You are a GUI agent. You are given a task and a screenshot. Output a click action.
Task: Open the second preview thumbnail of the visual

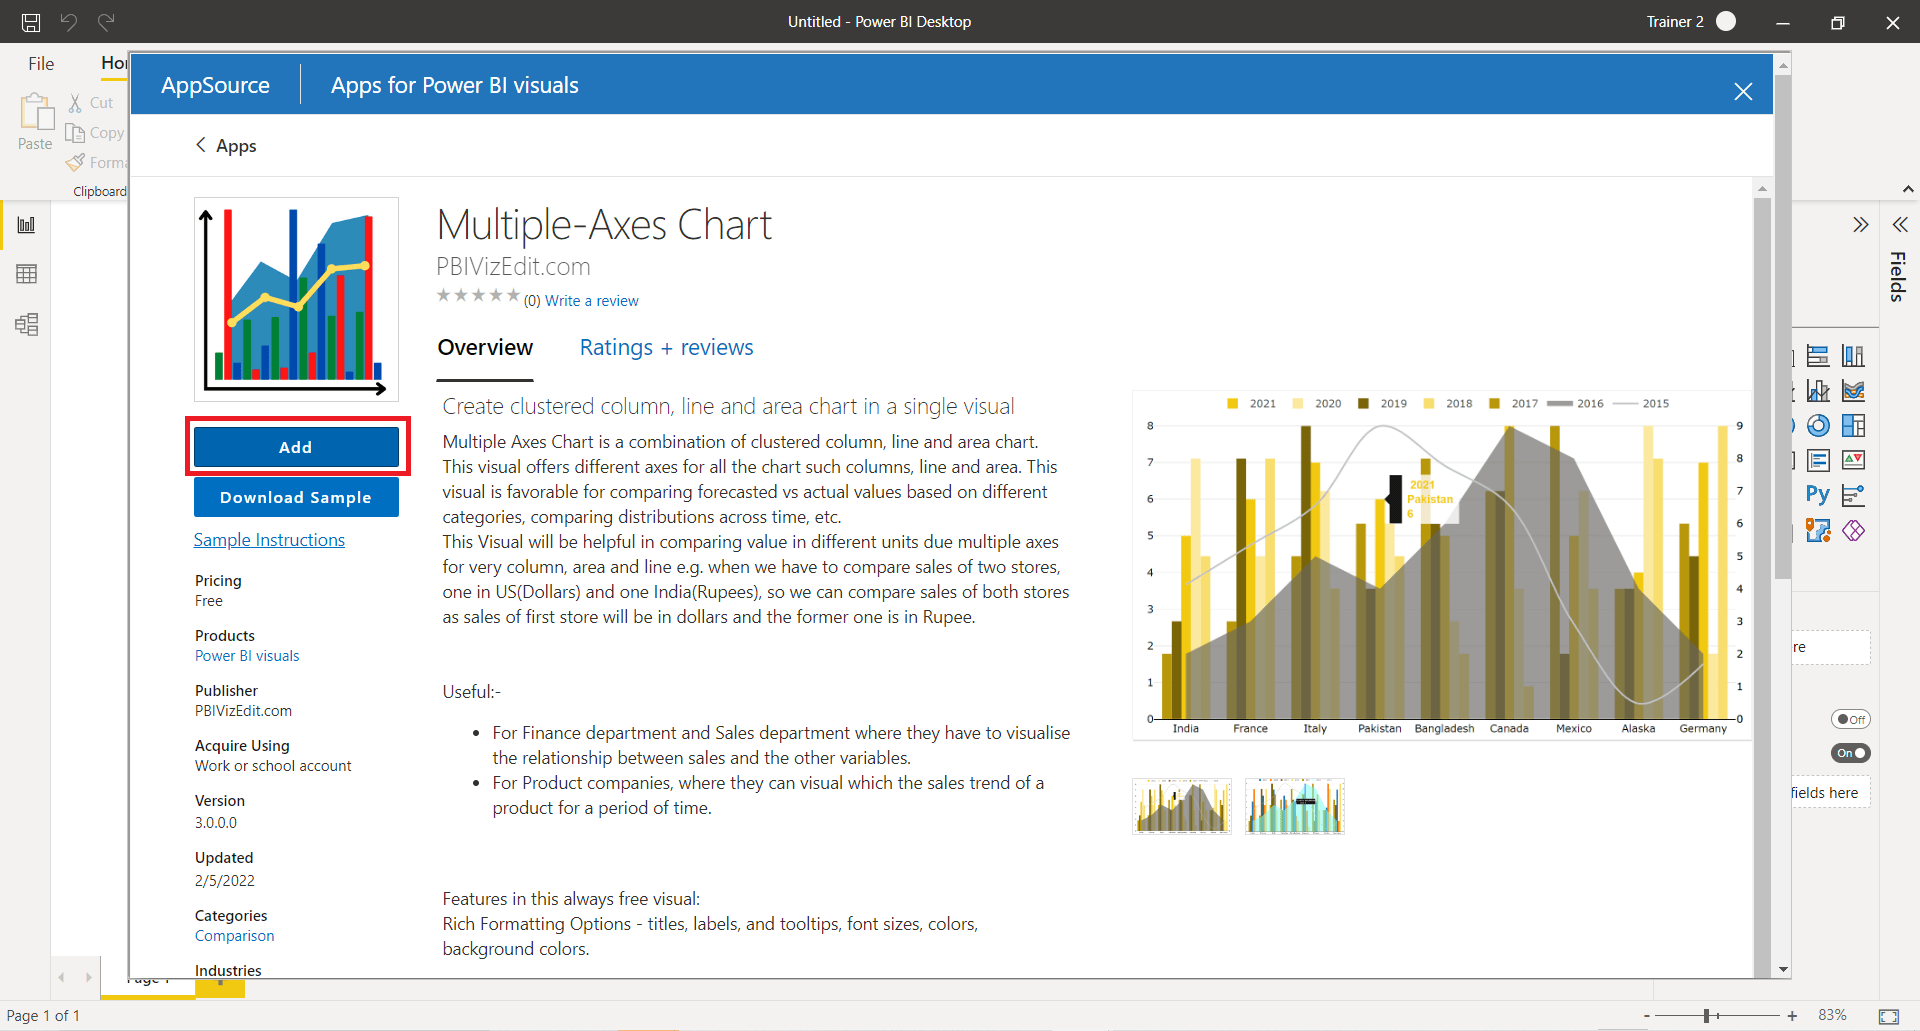(x=1294, y=806)
